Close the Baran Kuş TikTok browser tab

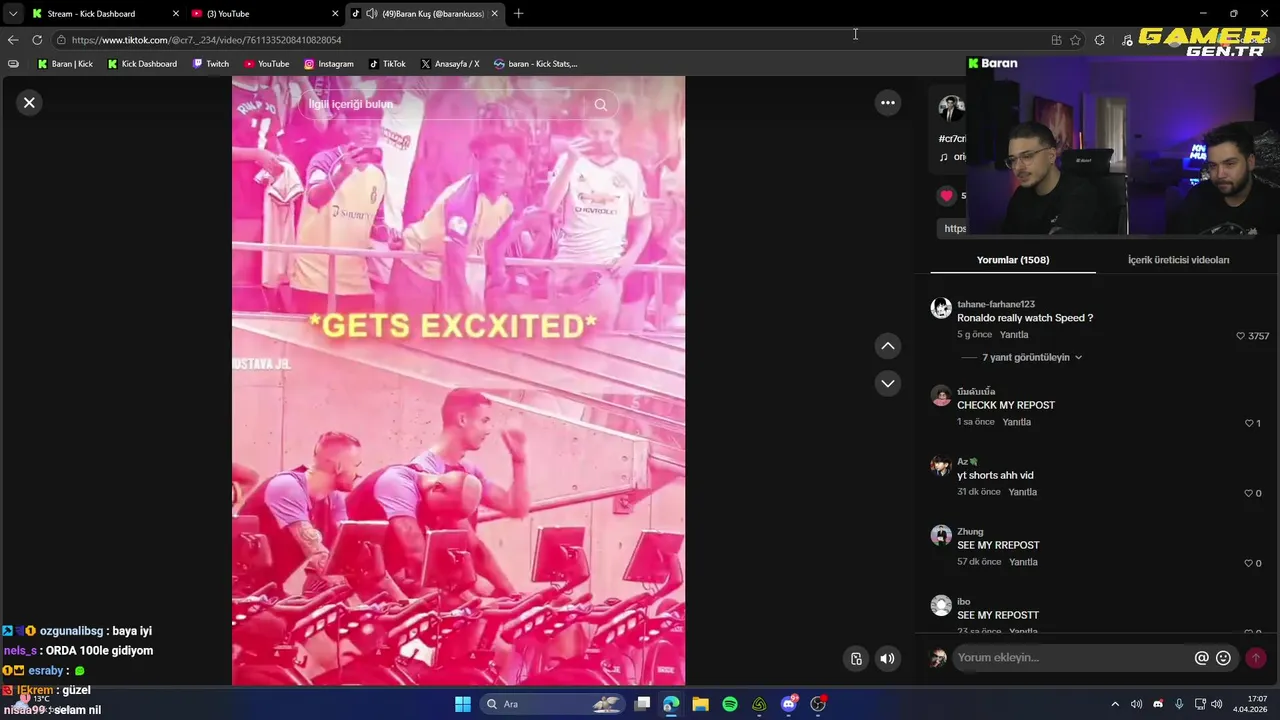tap(494, 14)
